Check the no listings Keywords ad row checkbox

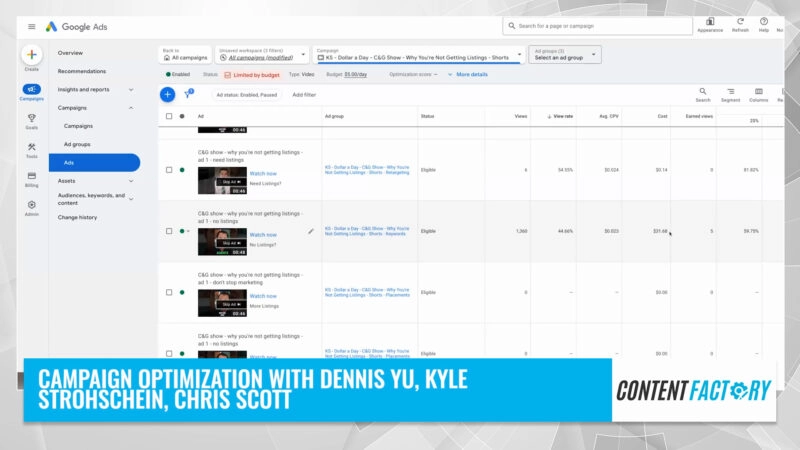click(x=169, y=231)
